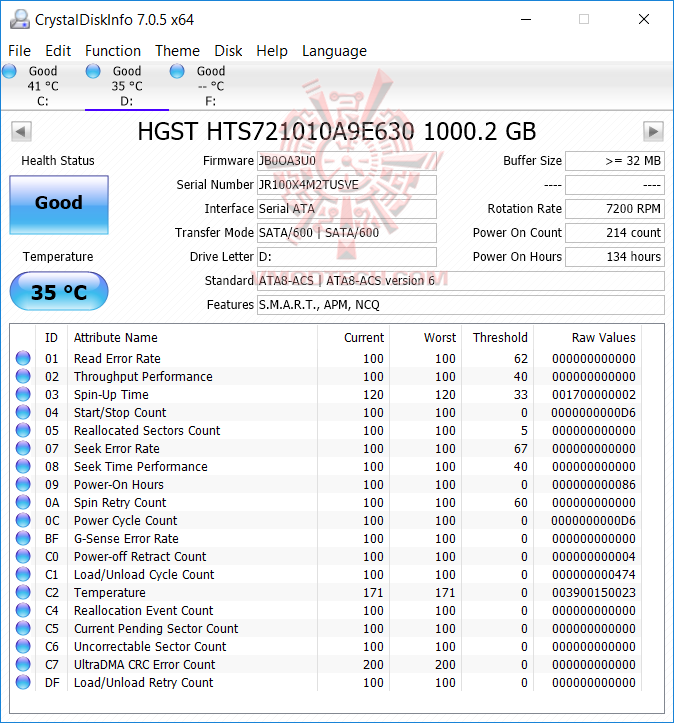Click the Good health status button

(x=59, y=204)
